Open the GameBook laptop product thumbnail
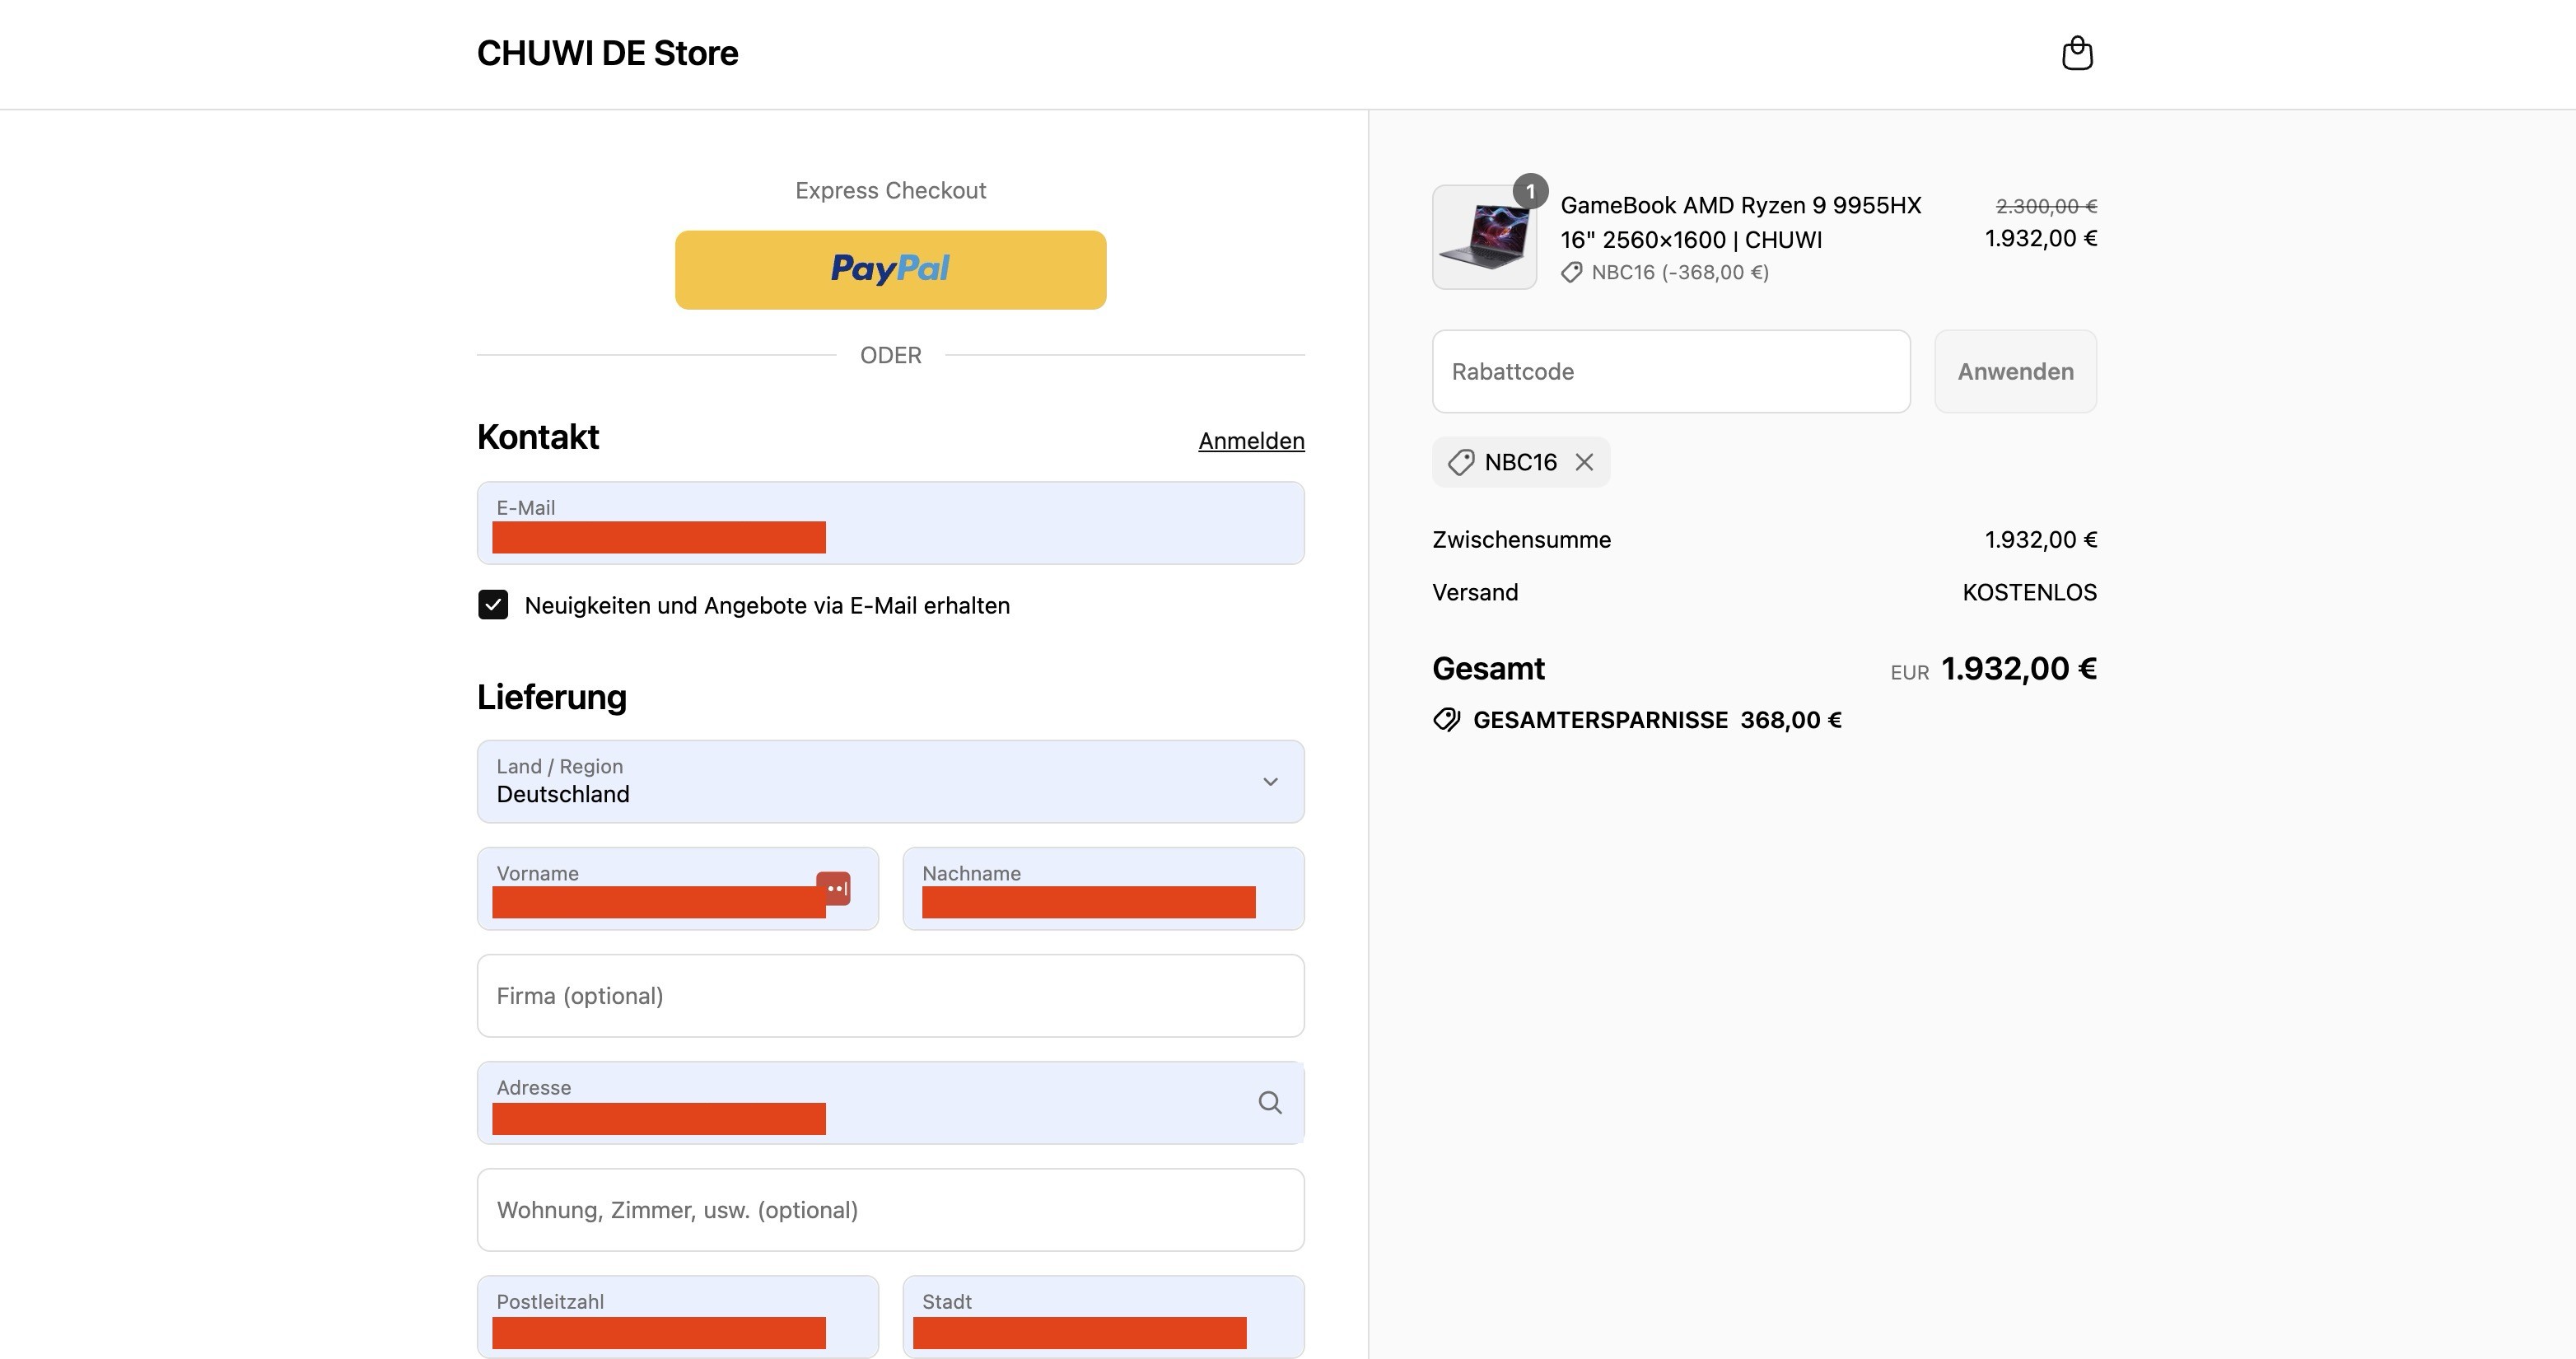2576x1359 pixels. [1484, 237]
